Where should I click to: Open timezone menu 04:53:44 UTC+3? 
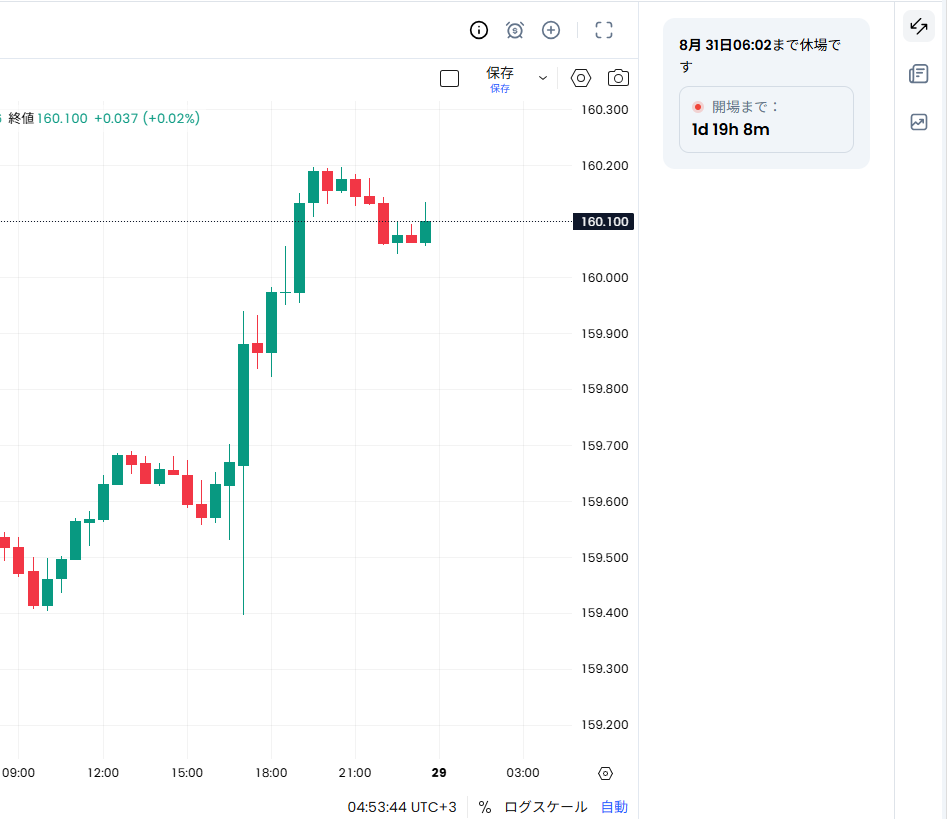pyautogui.click(x=402, y=807)
